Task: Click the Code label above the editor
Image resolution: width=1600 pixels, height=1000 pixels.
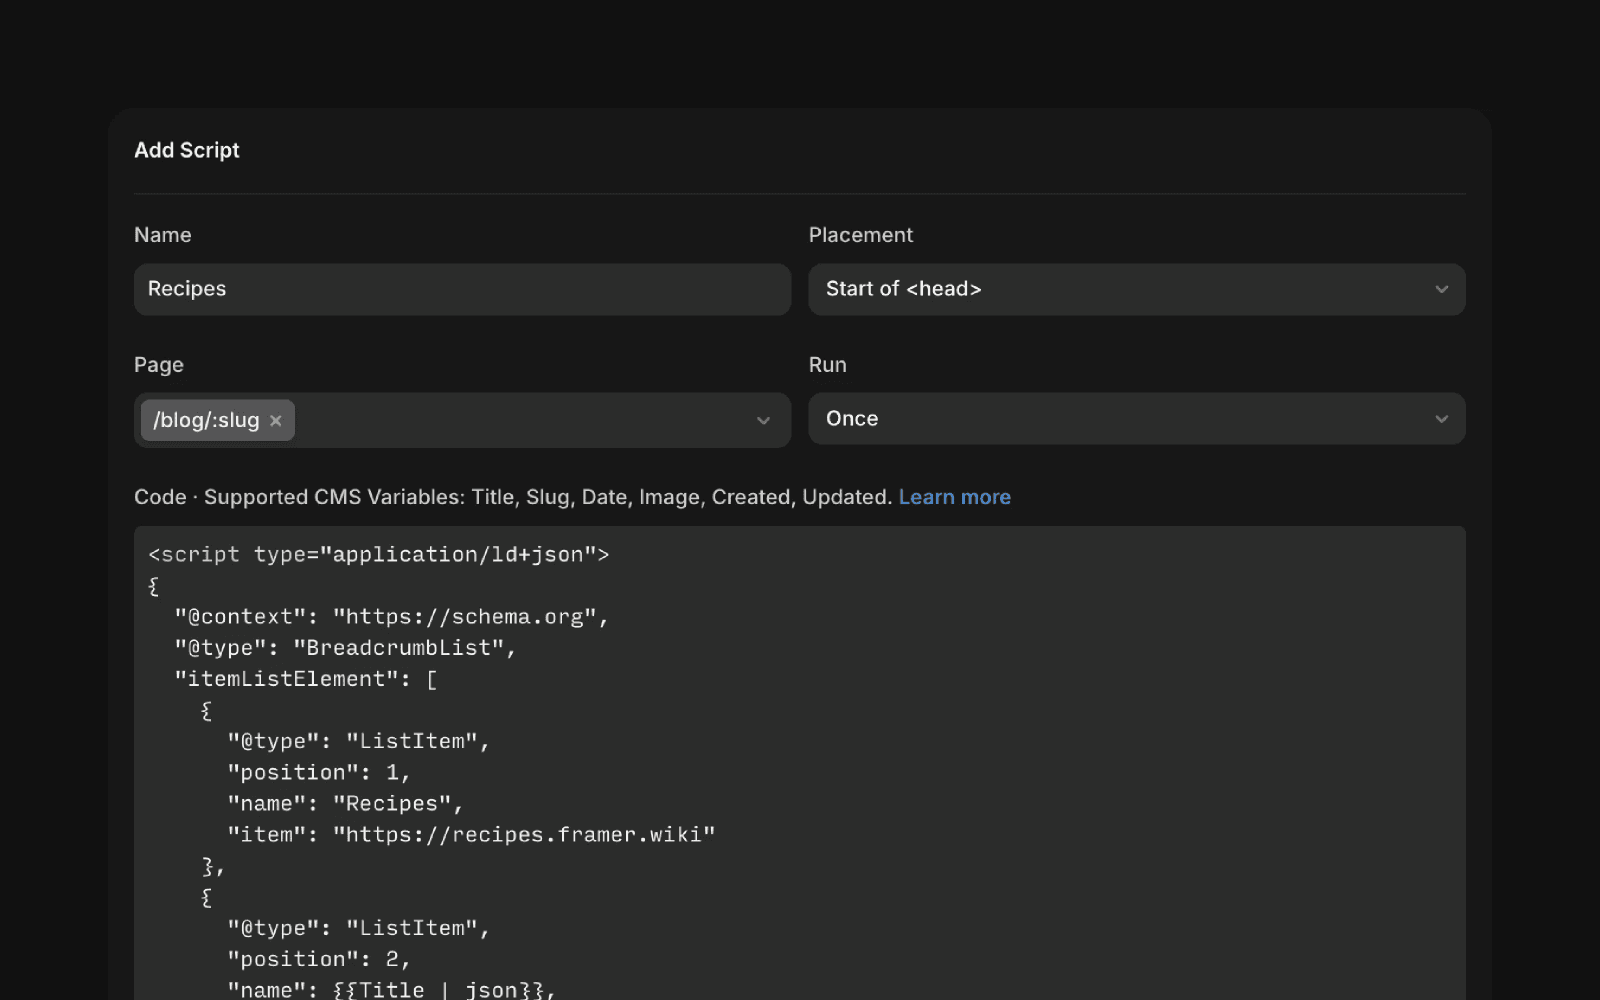Action: click(160, 497)
